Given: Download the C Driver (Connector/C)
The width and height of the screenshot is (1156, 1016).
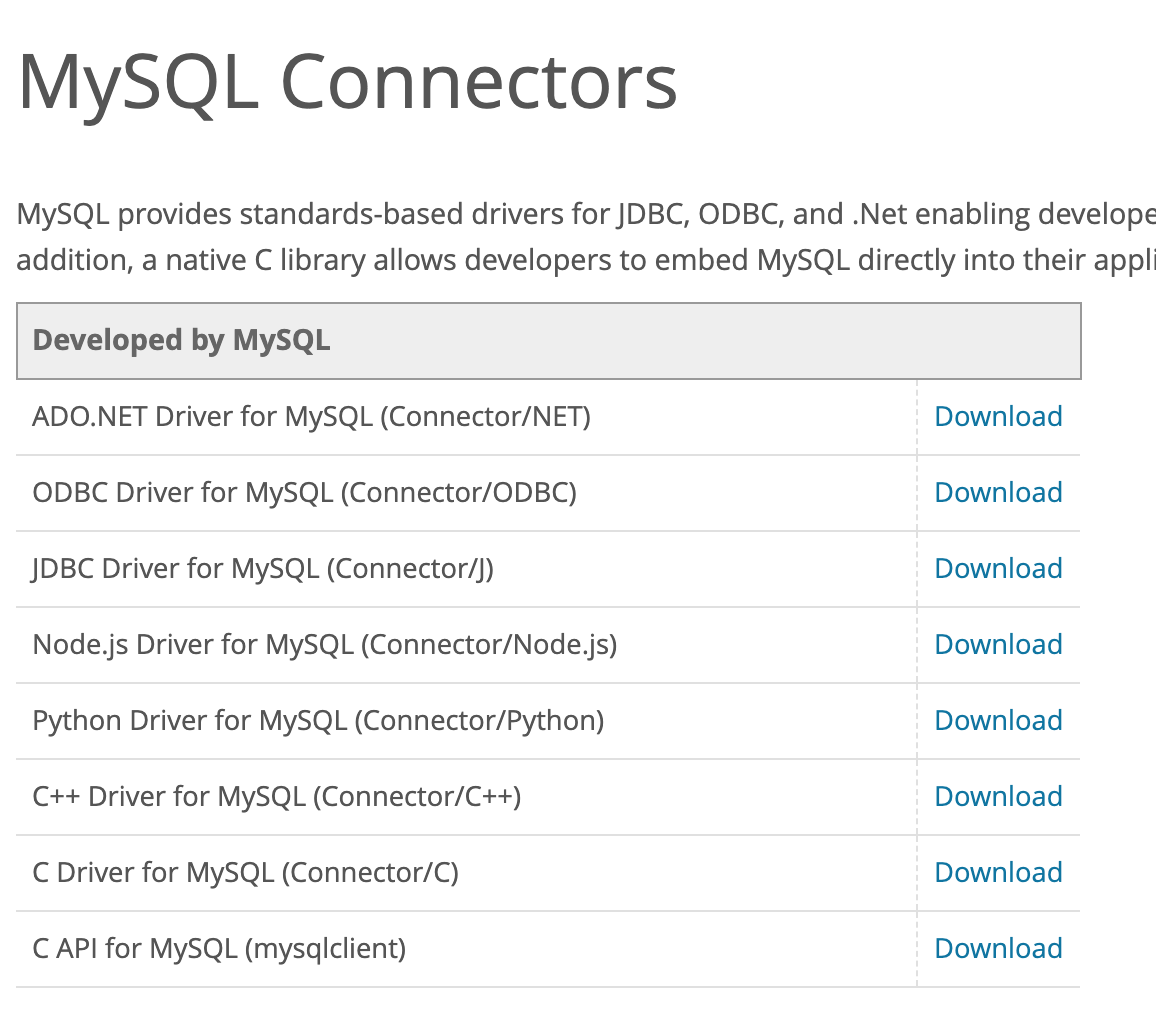Looking at the screenshot, I should pos(998,872).
